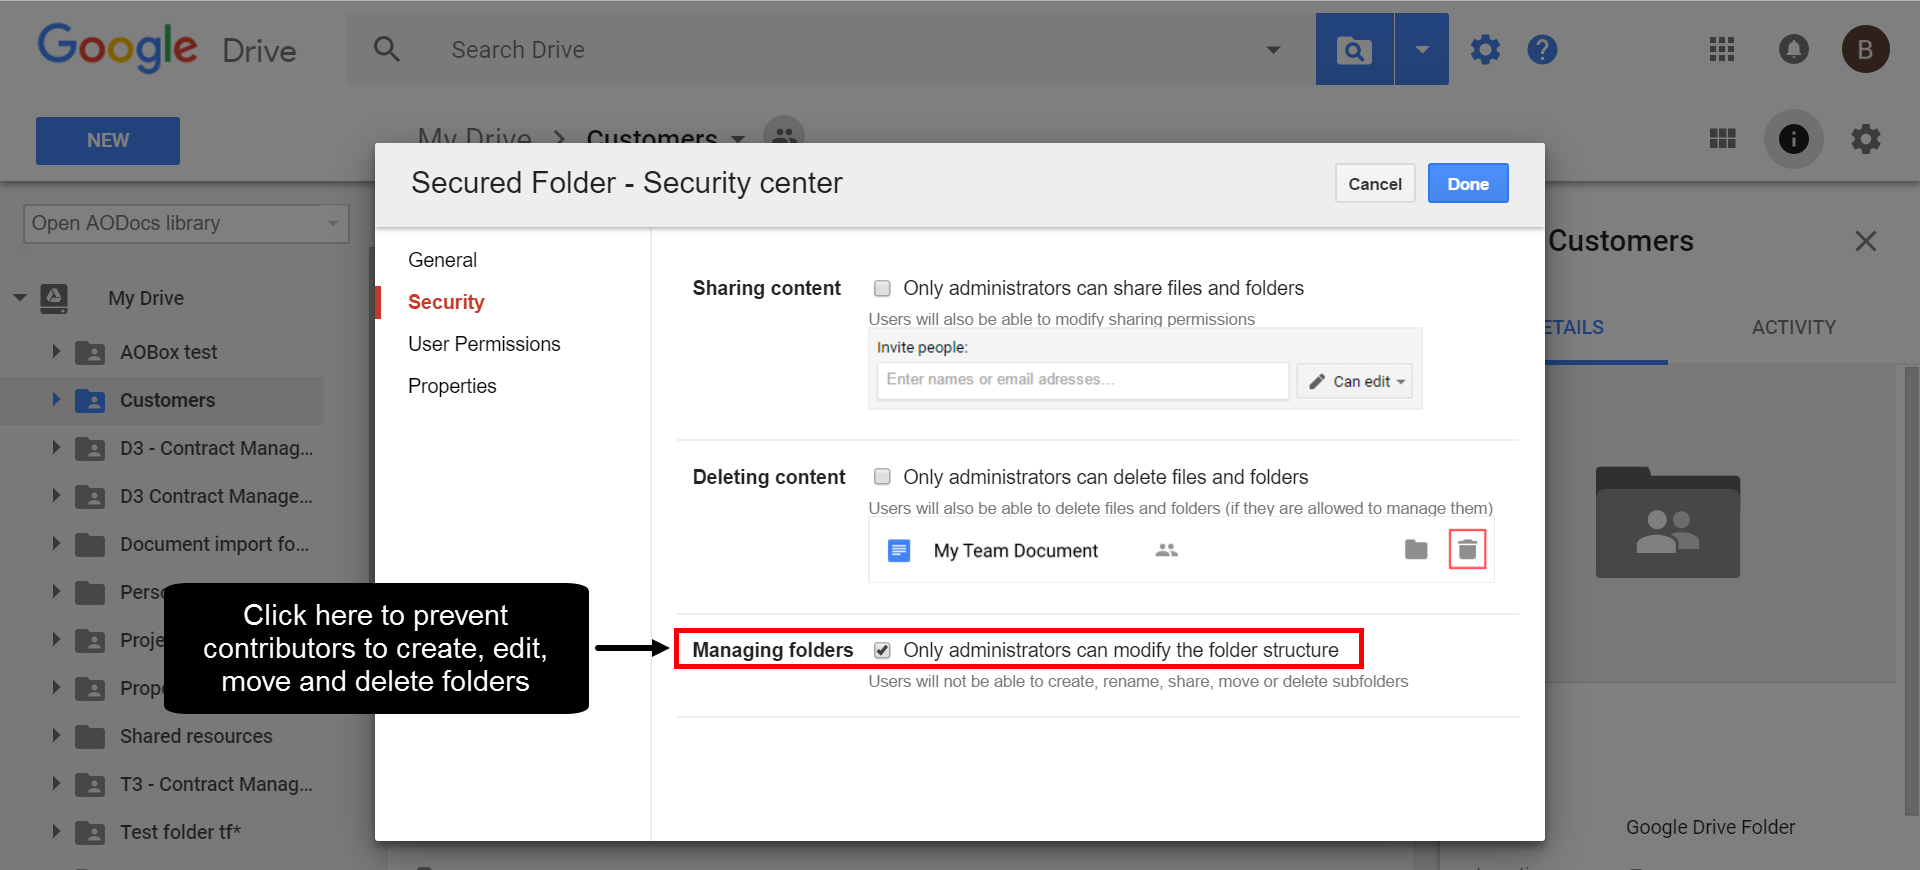The height and width of the screenshot is (870, 1920).
Task: Toggle the info details pane
Action: pos(1793,138)
